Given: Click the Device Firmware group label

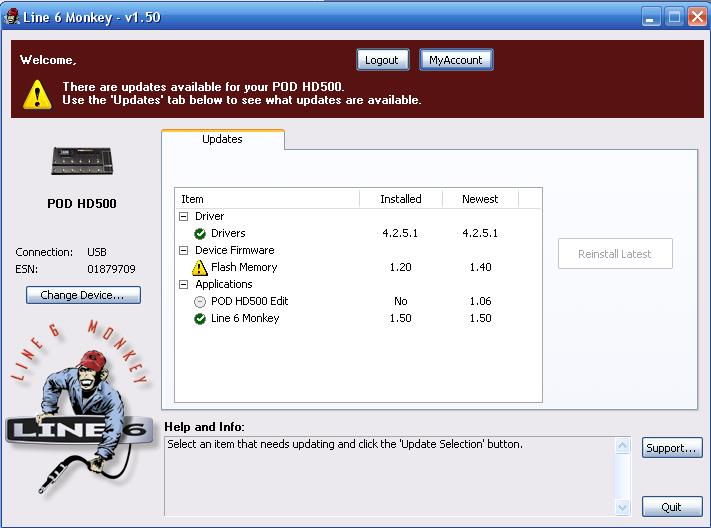Looking at the screenshot, I should [234, 250].
